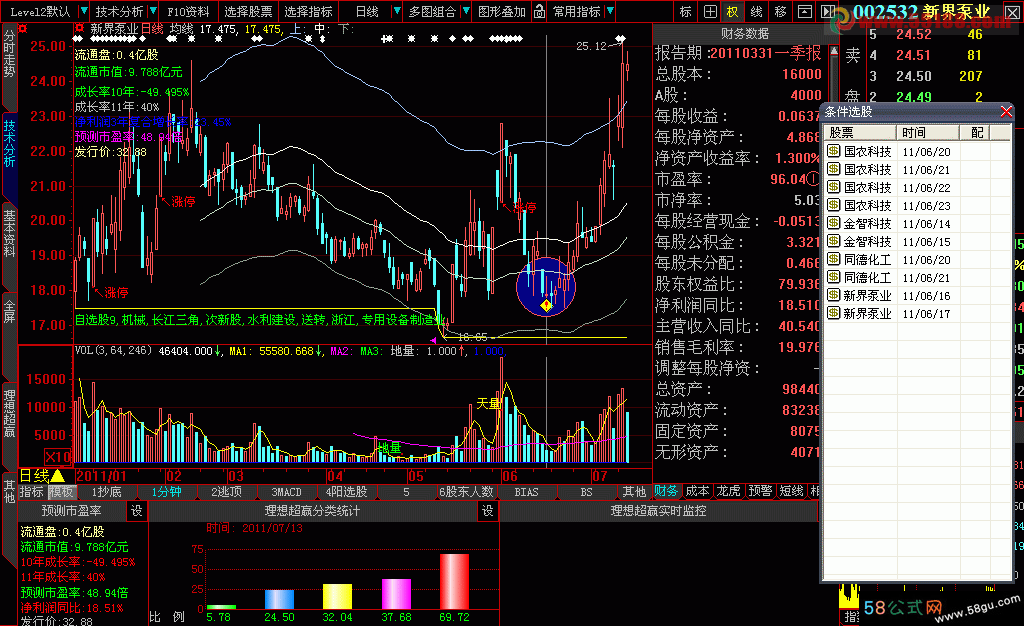Click the yellow triangle next to 日线
This screenshot has width=1024, height=626.
point(58,475)
